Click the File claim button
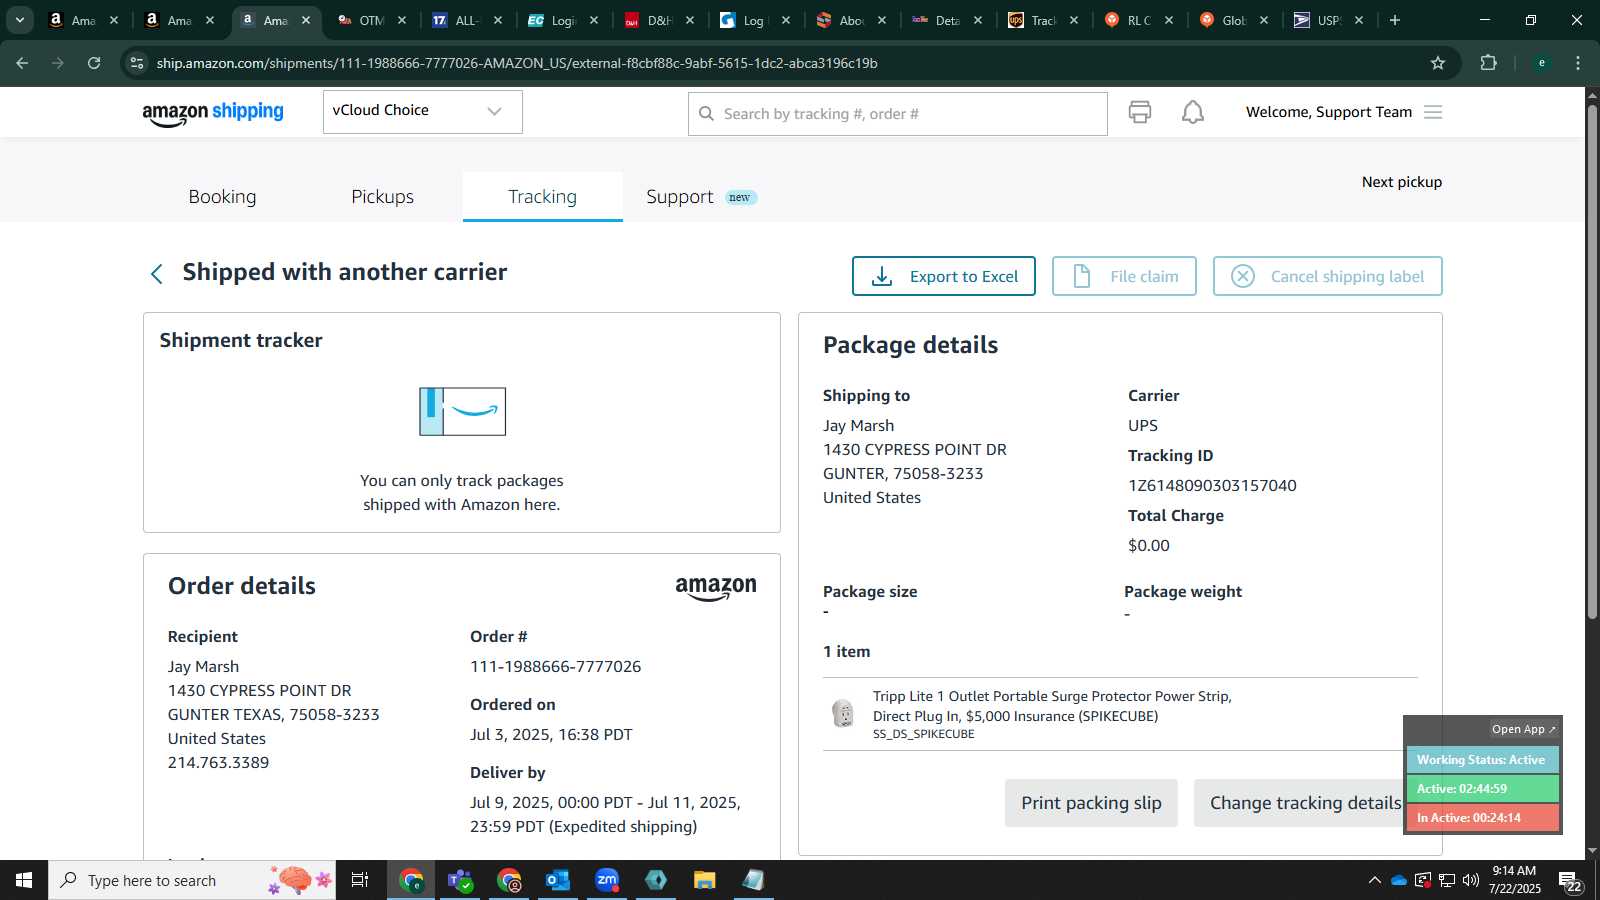The height and width of the screenshot is (900, 1600). click(1124, 276)
